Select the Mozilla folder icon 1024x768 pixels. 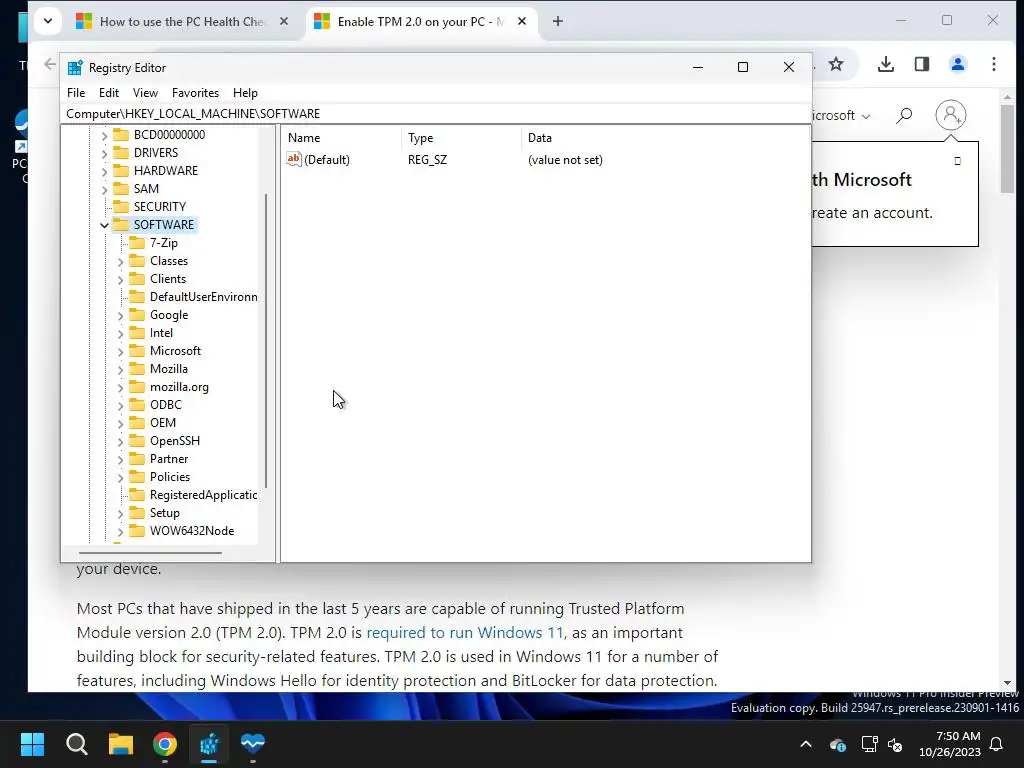point(137,368)
